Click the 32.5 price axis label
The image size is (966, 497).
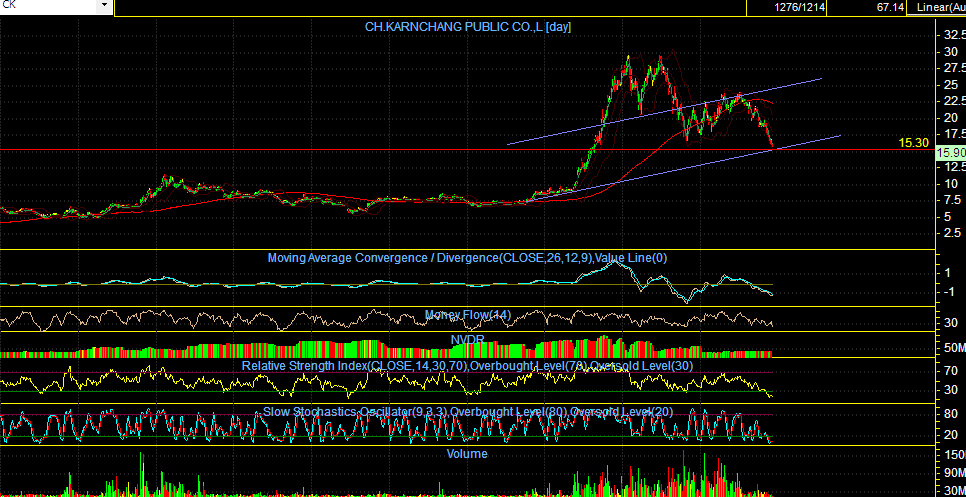tap(954, 35)
